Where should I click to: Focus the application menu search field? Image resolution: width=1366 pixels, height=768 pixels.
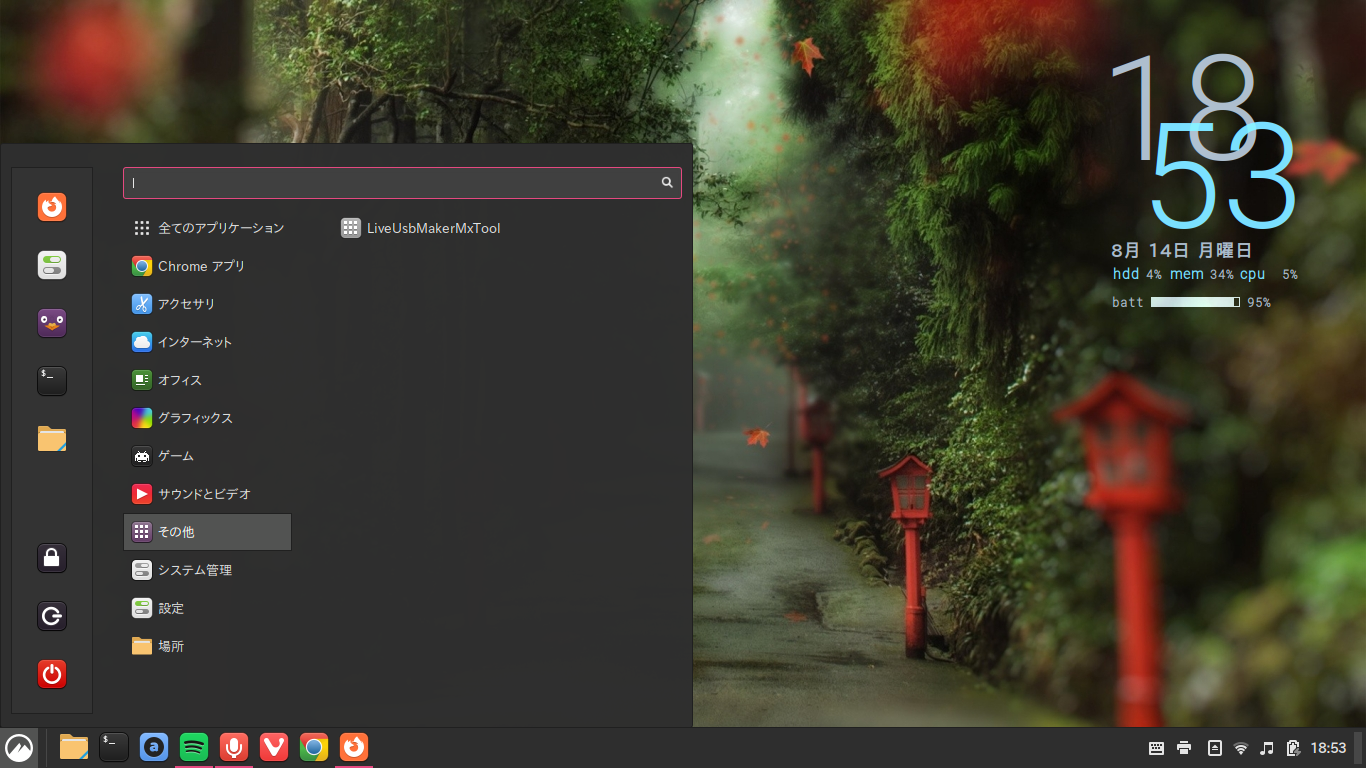[x=402, y=183]
